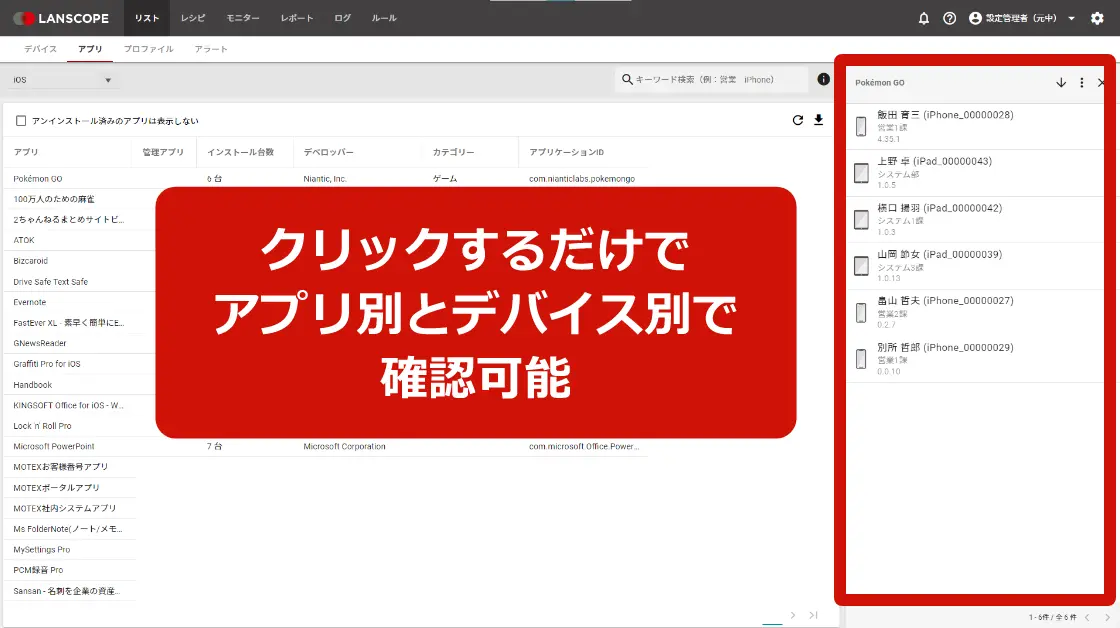Open the iOS platform dropdown
Image resolution: width=1120 pixels, height=628 pixels.
[x=63, y=80]
